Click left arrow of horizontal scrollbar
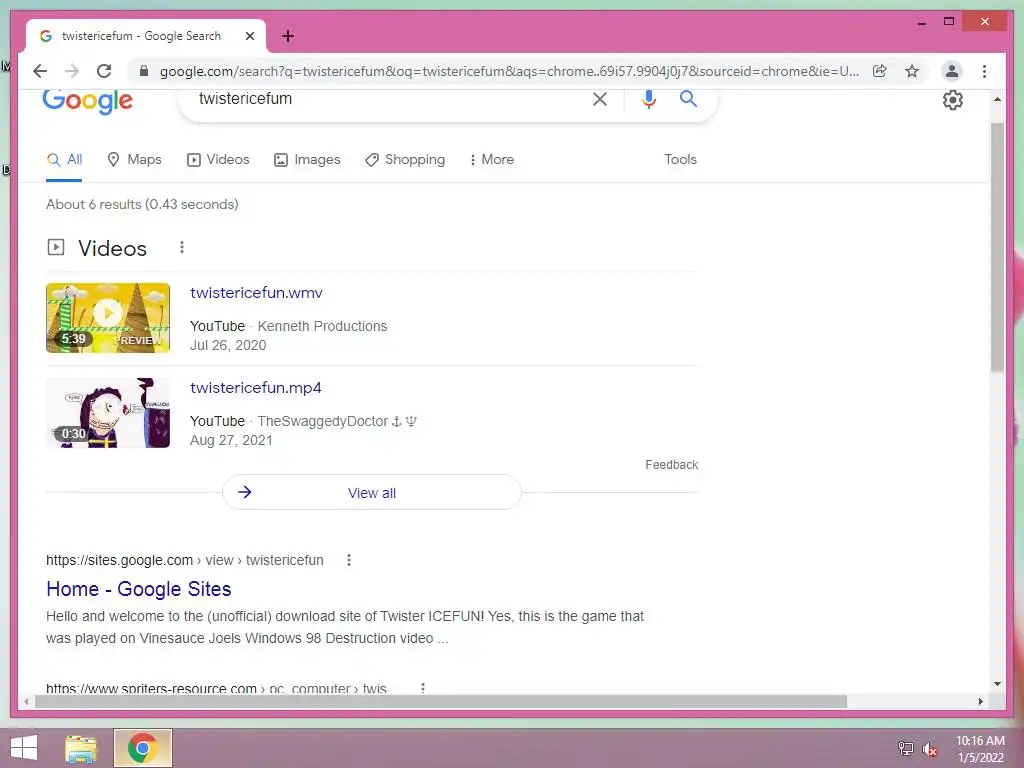Image resolution: width=1024 pixels, height=768 pixels. [x=26, y=701]
